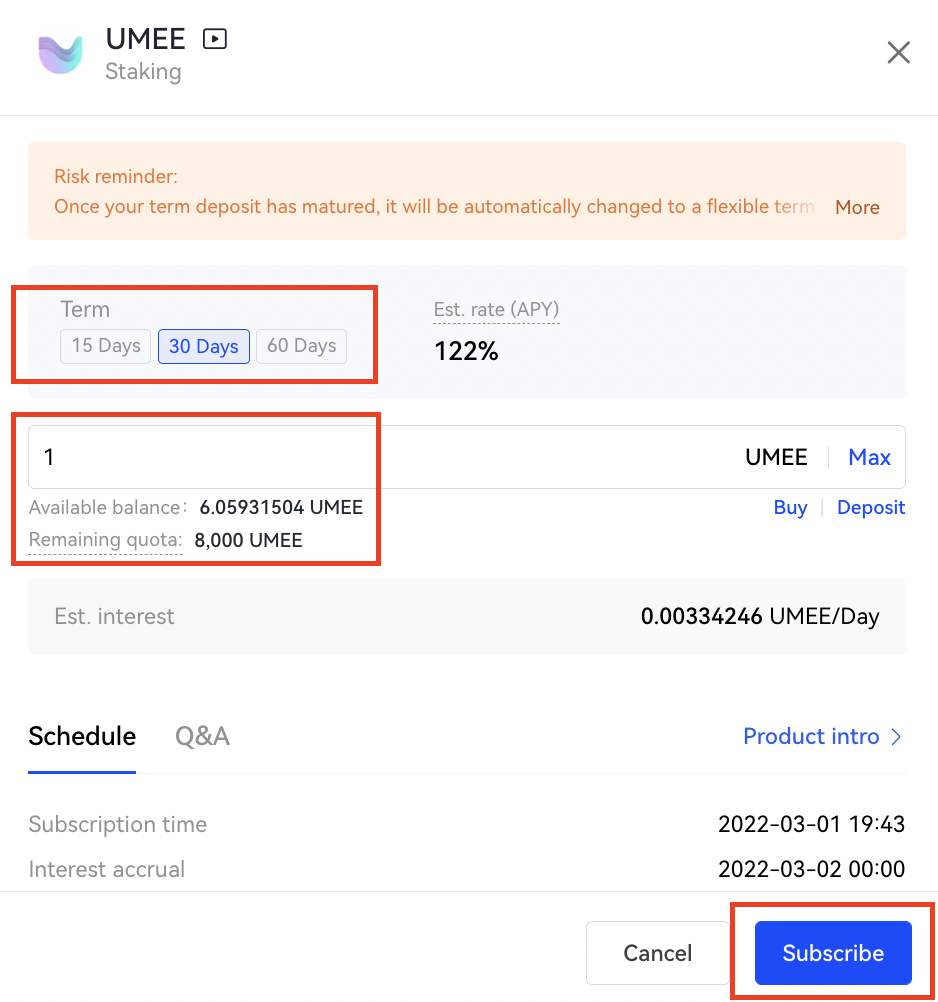Click Max to fill amount
This screenshot has width=938, height=1002.
[x=869, y=458]
